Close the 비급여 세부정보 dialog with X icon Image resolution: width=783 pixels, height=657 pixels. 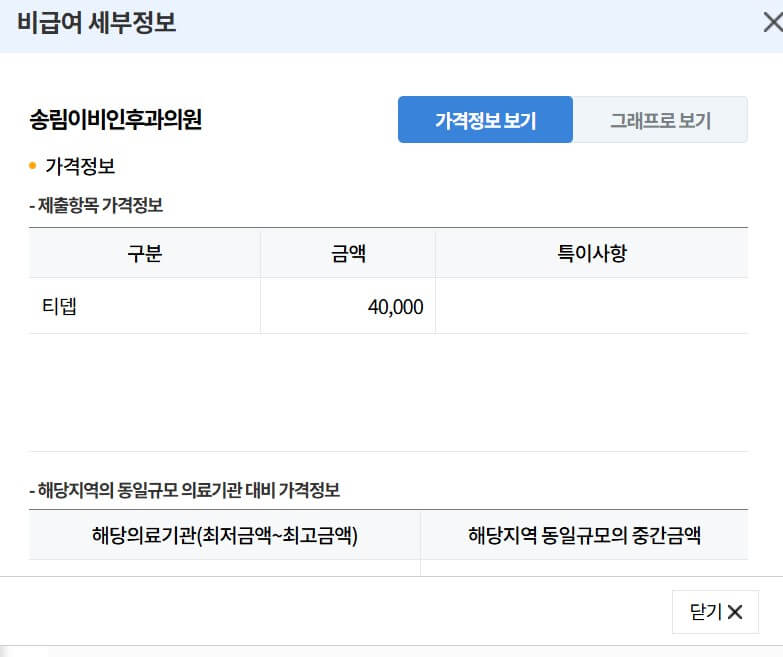pyautogui.click(x=774, y=23)
